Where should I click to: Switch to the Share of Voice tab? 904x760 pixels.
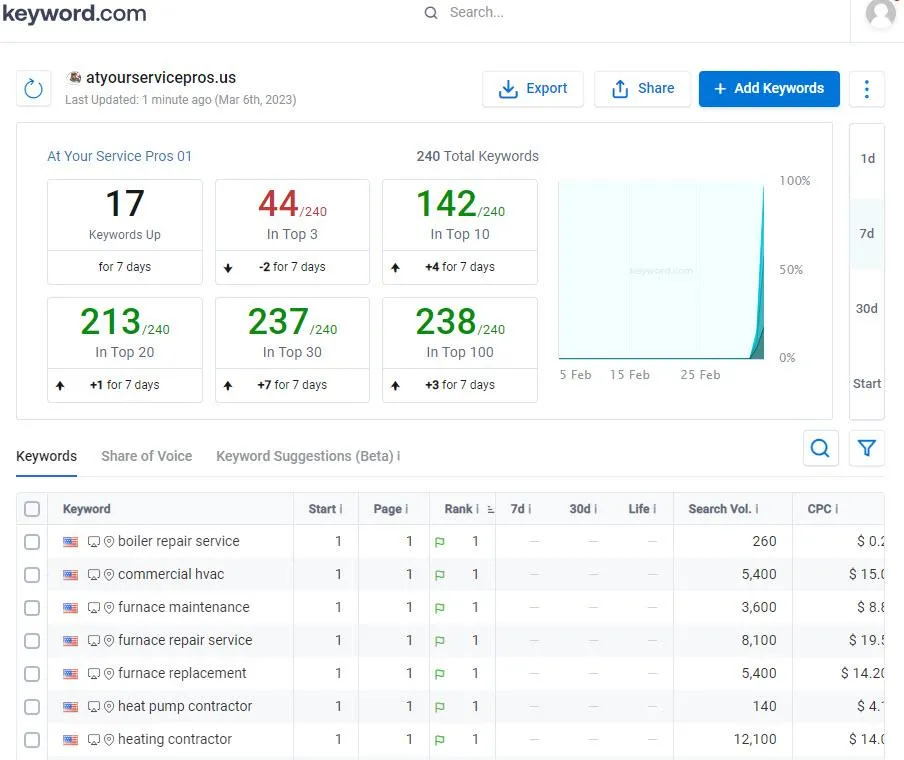tap(146, 456)
